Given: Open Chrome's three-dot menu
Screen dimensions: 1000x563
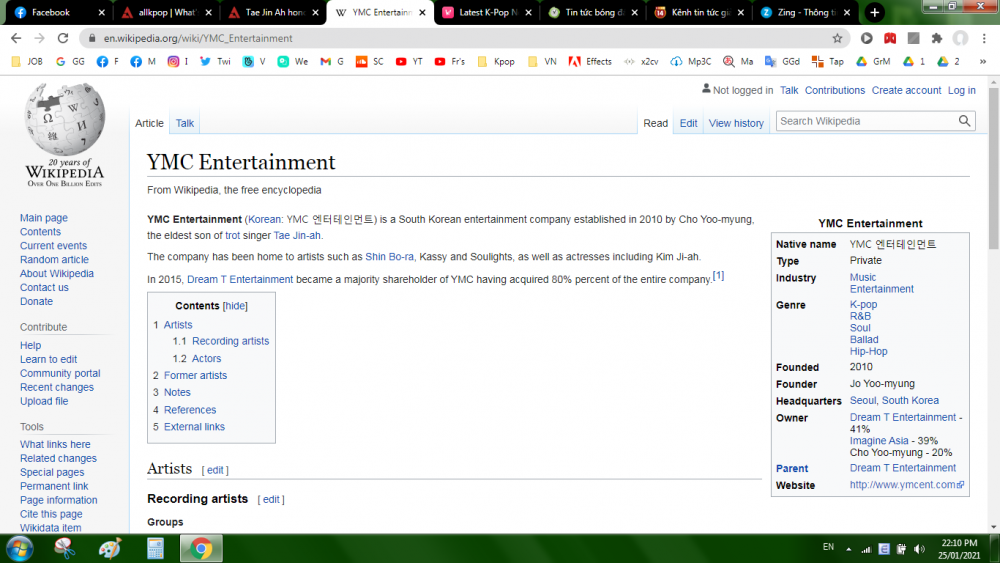Looking at the screenshot, I should (x=984, y=38).
